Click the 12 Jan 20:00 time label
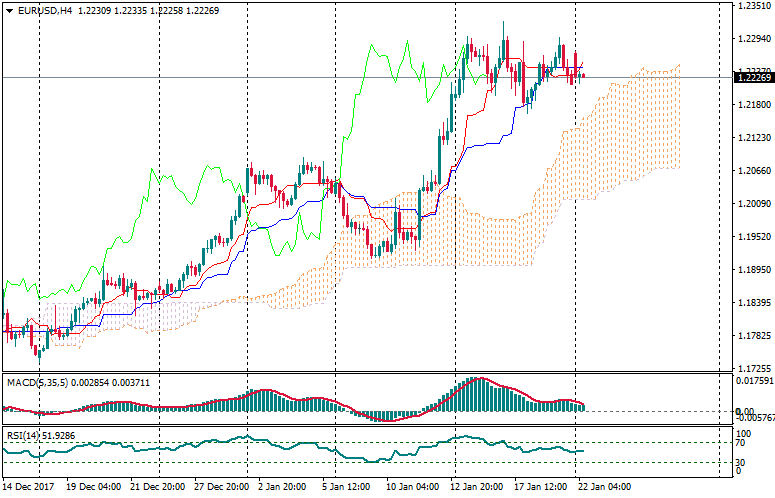775x498 pixels. click(477, 487)
